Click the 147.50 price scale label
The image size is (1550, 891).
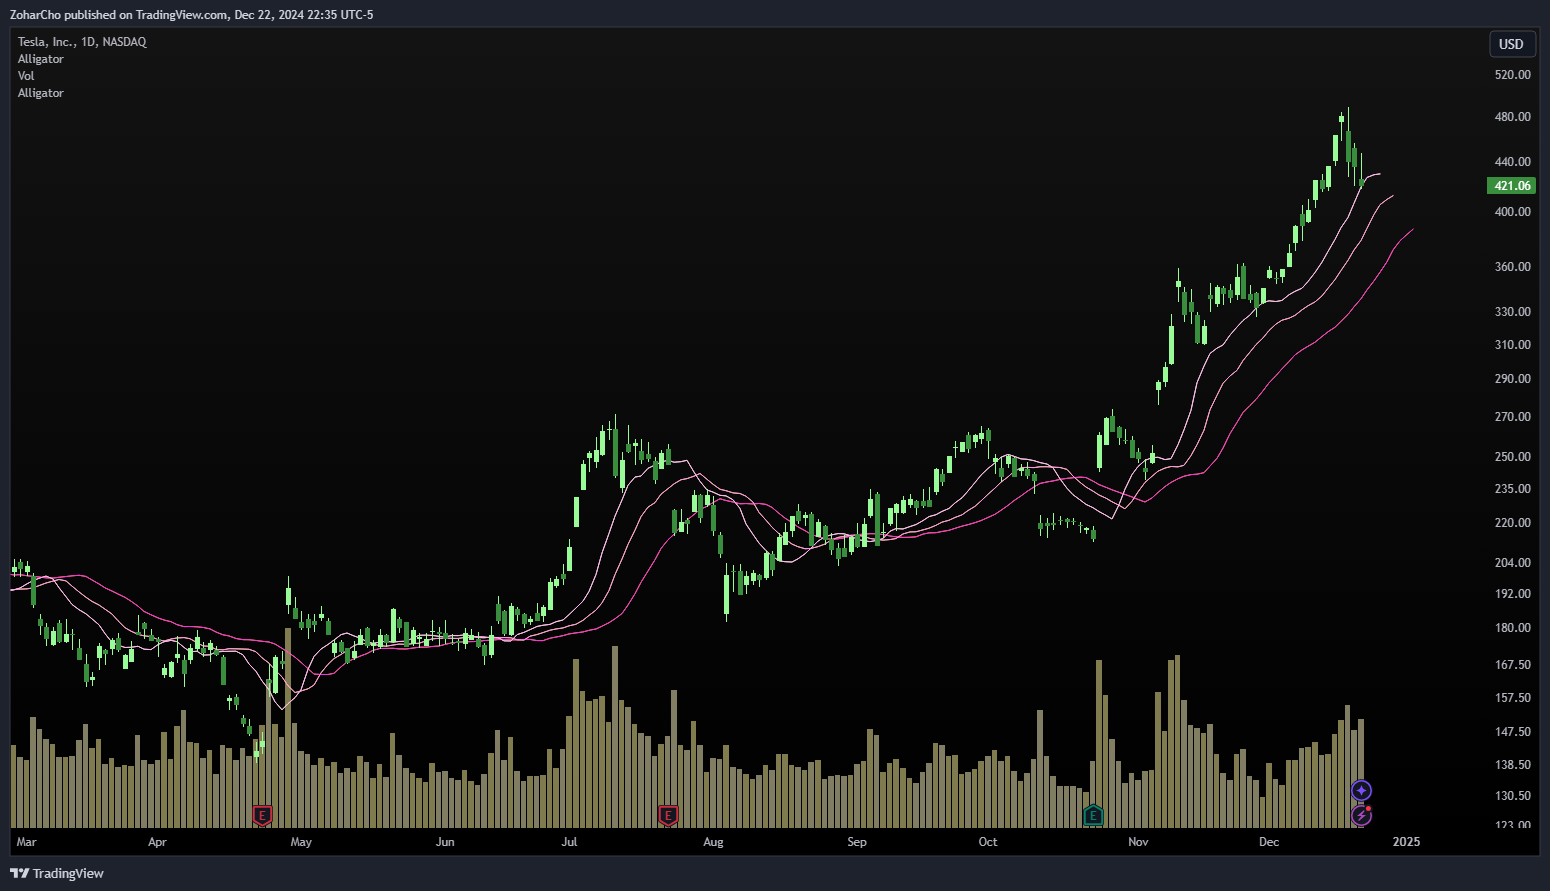click(1512, 732)
